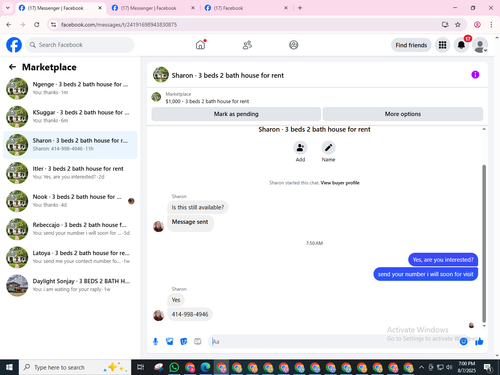Open the Nook house conversation

coord(70,201)
